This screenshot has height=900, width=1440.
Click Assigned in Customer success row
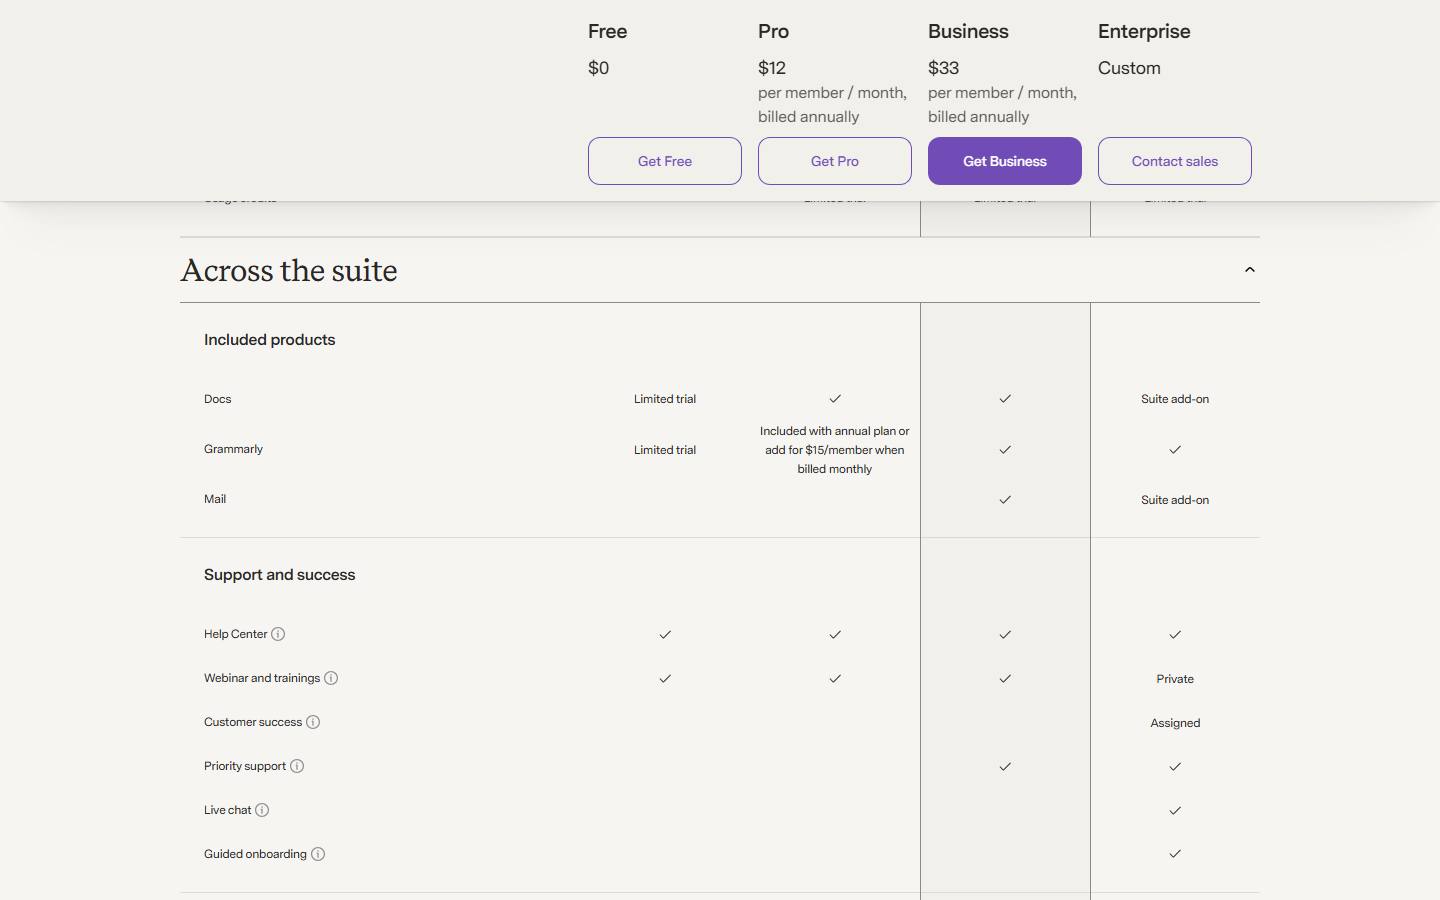[x=1175, y=723]
